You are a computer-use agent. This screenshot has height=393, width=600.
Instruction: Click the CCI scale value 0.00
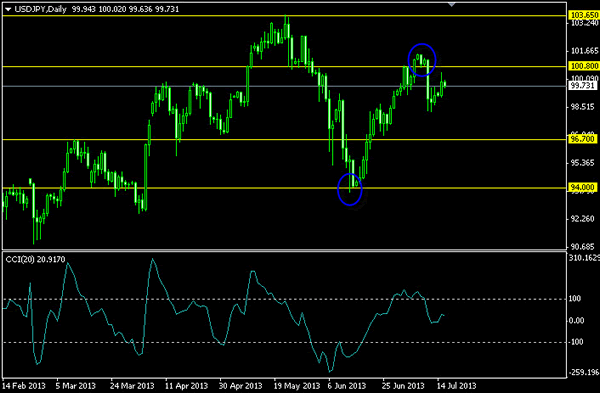(x=576, y=320)
